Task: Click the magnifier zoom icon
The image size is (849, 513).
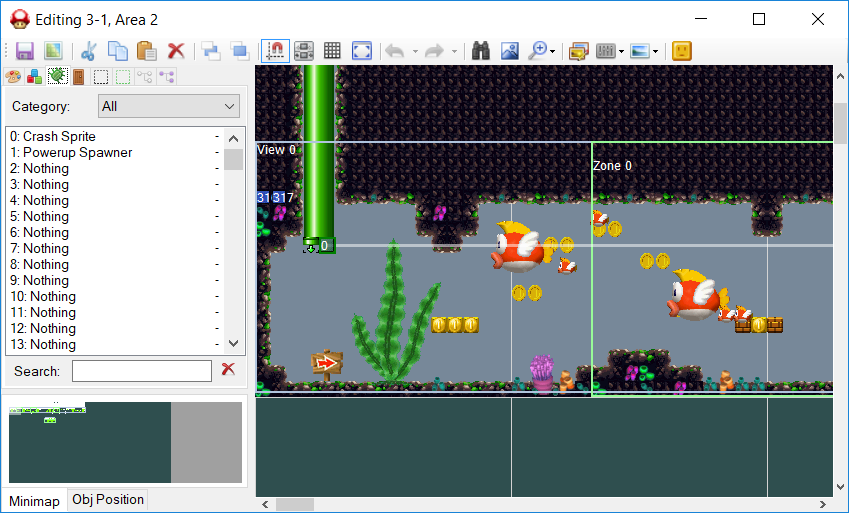Action: (x=538, y=51)
